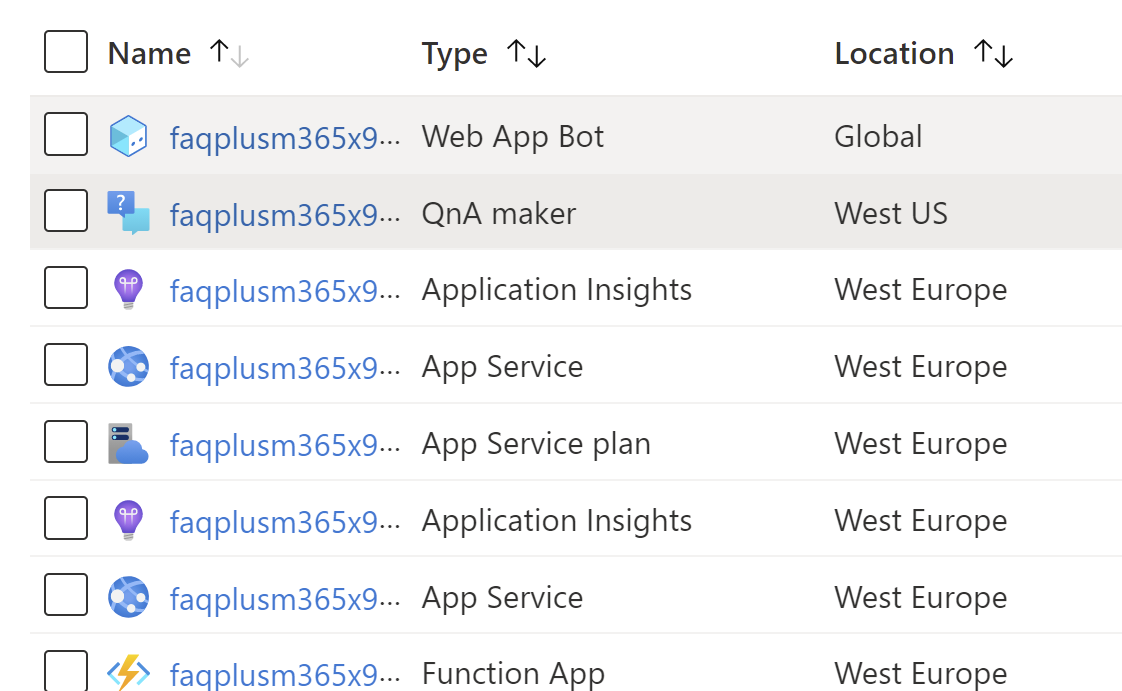The image size is (1122, 691).
Task: Sort resources by Location column
Action: pos(995,53)
